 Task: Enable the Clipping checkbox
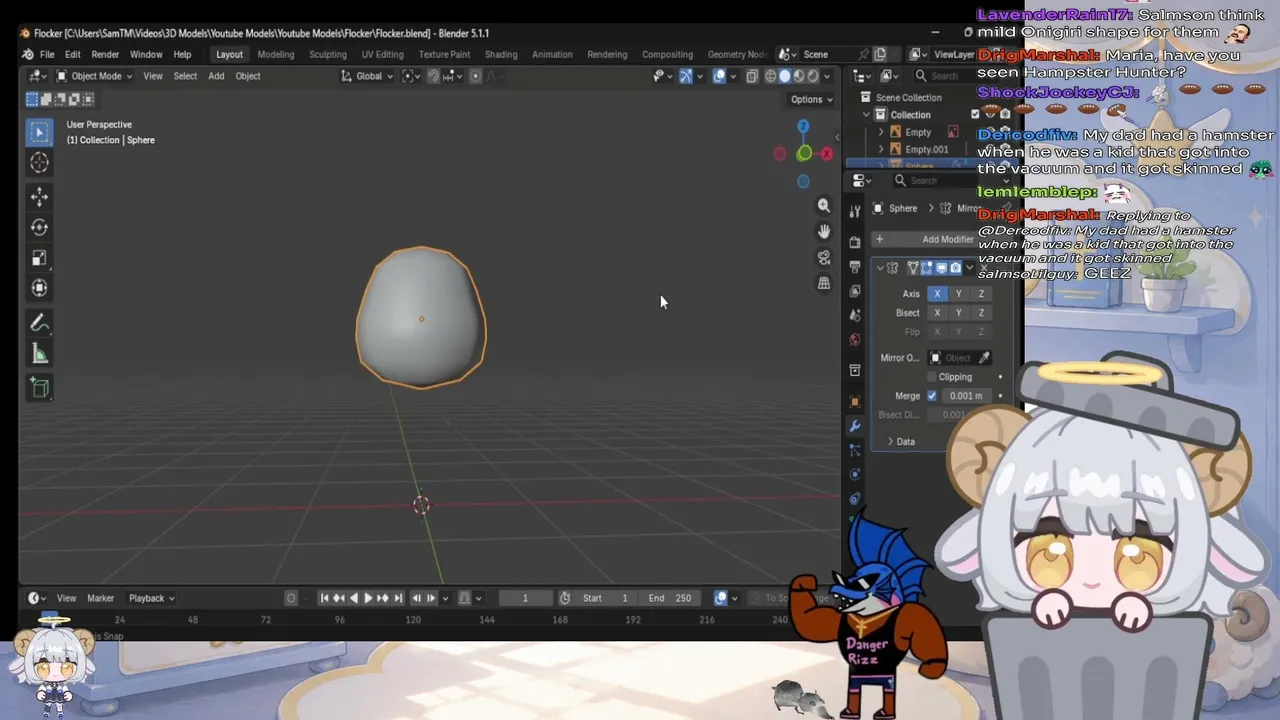pyautogui.click(x=932, y=377)
